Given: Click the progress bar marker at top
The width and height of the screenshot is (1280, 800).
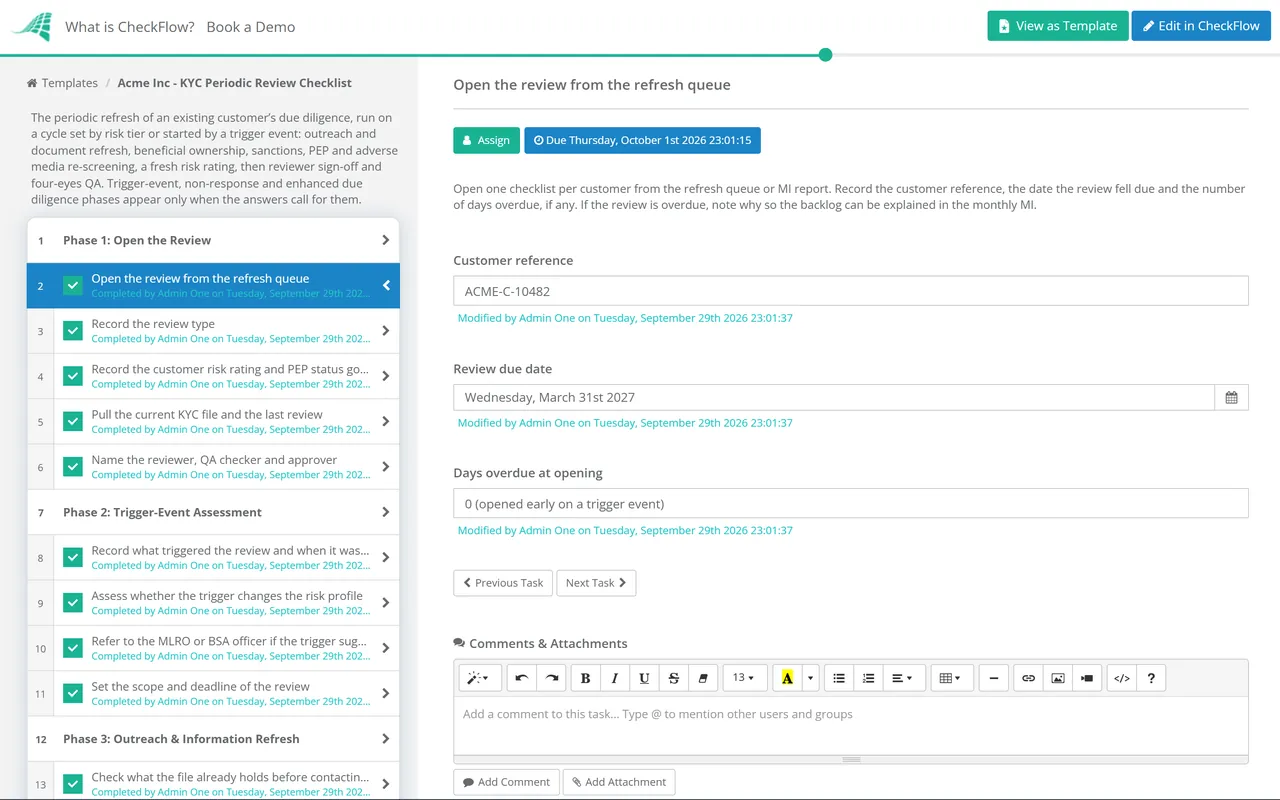Looking at the screenshot, I should [825, 55].
